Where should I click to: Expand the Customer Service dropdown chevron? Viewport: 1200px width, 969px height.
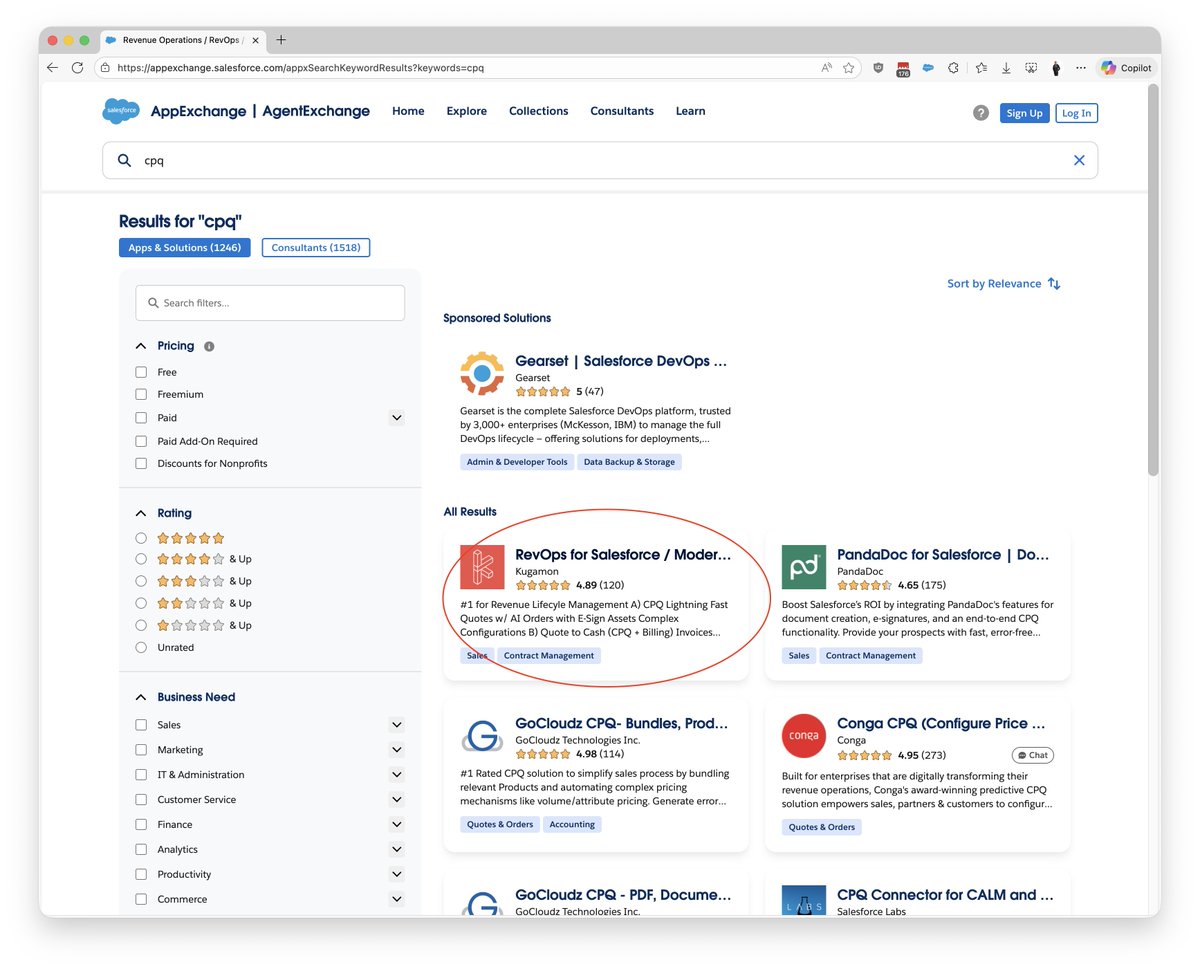coord(397,799)
